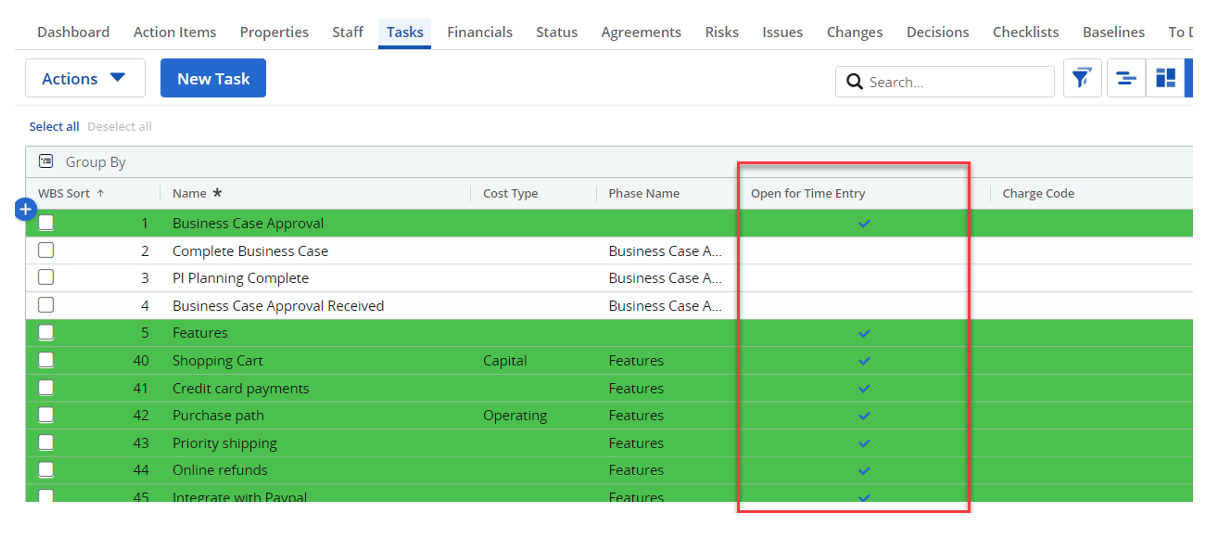Check the box for Credit card payments
Viewport: 1218px width, 545px height.
coord(46,387)
